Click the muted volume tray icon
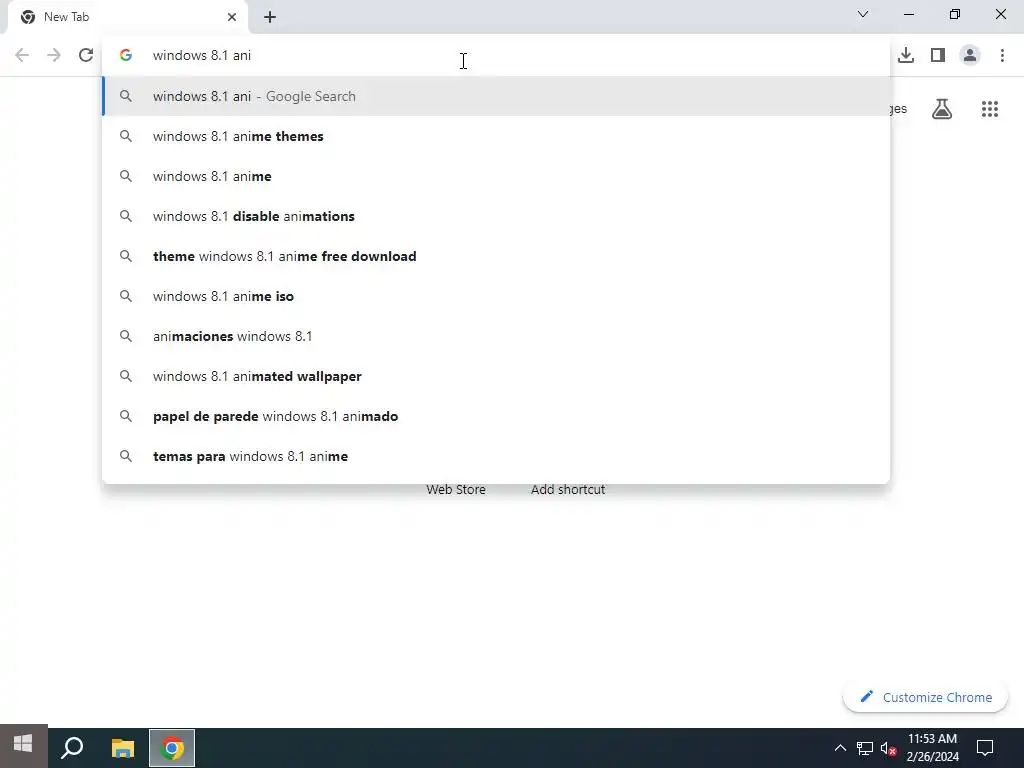This screenshot has height=768, width=1024. [888, 748]
